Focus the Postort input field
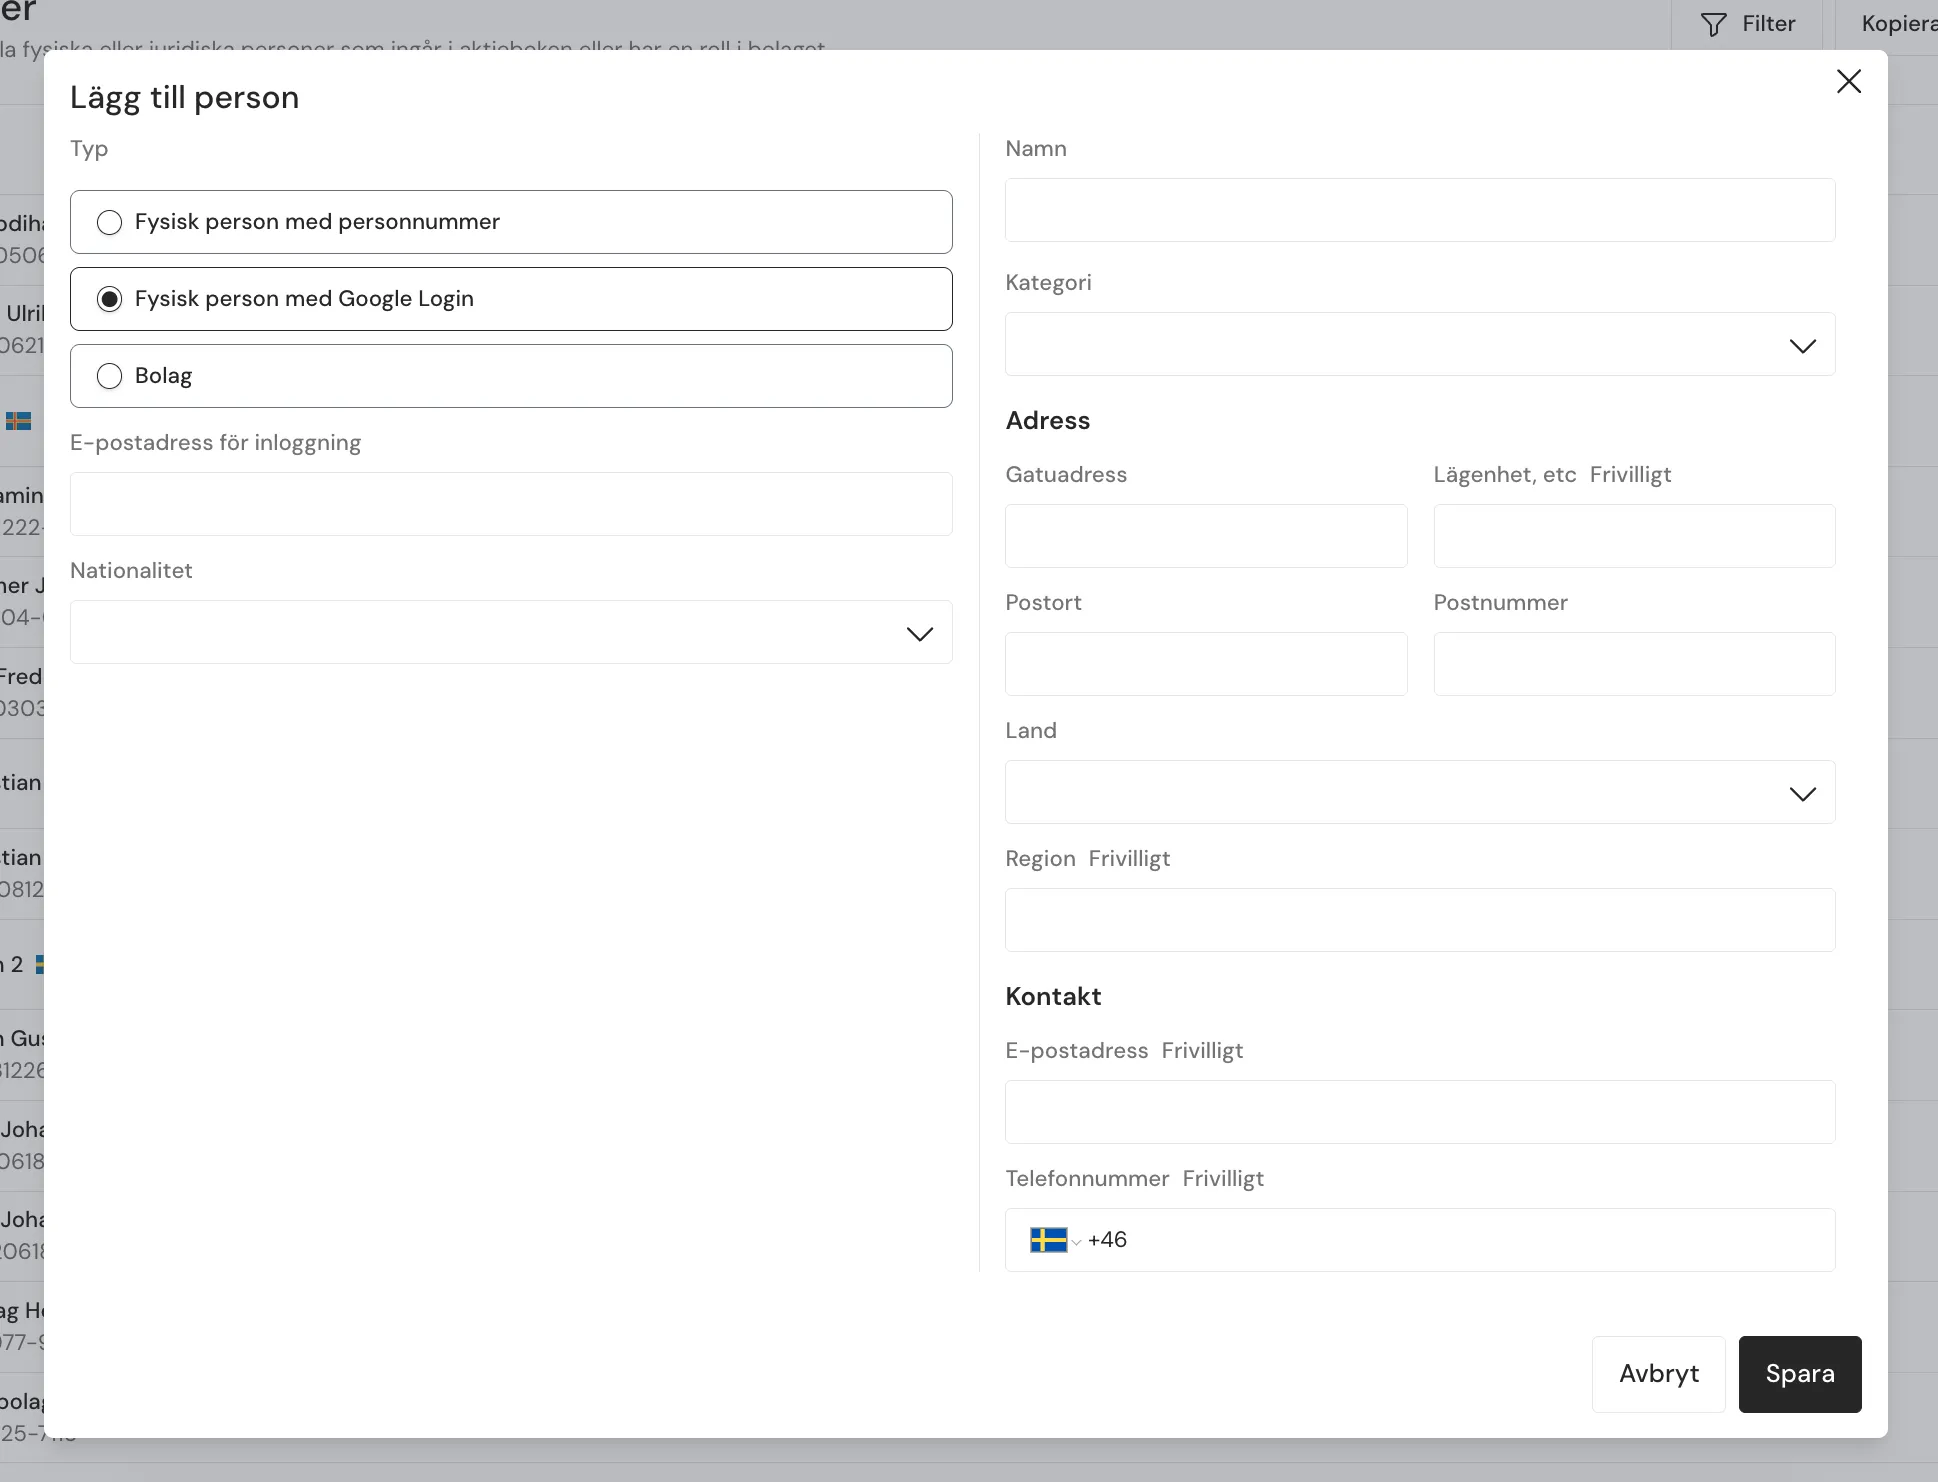 pos(1205,664)
